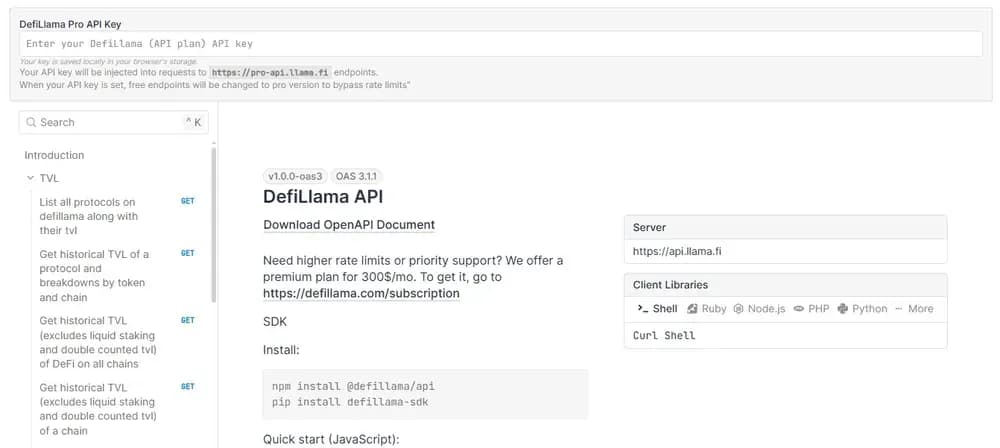Choose the Ruby client library icon
Screen dimensions: 1000x448
point(692,309)
